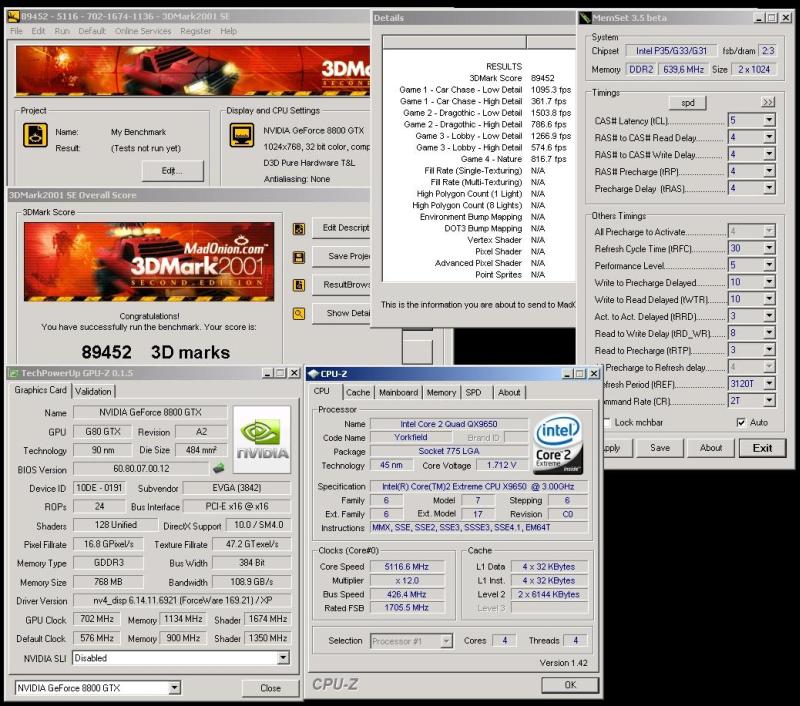Open Read to Write Delay (tRD_WR) dropdown

tap(769, 333)
